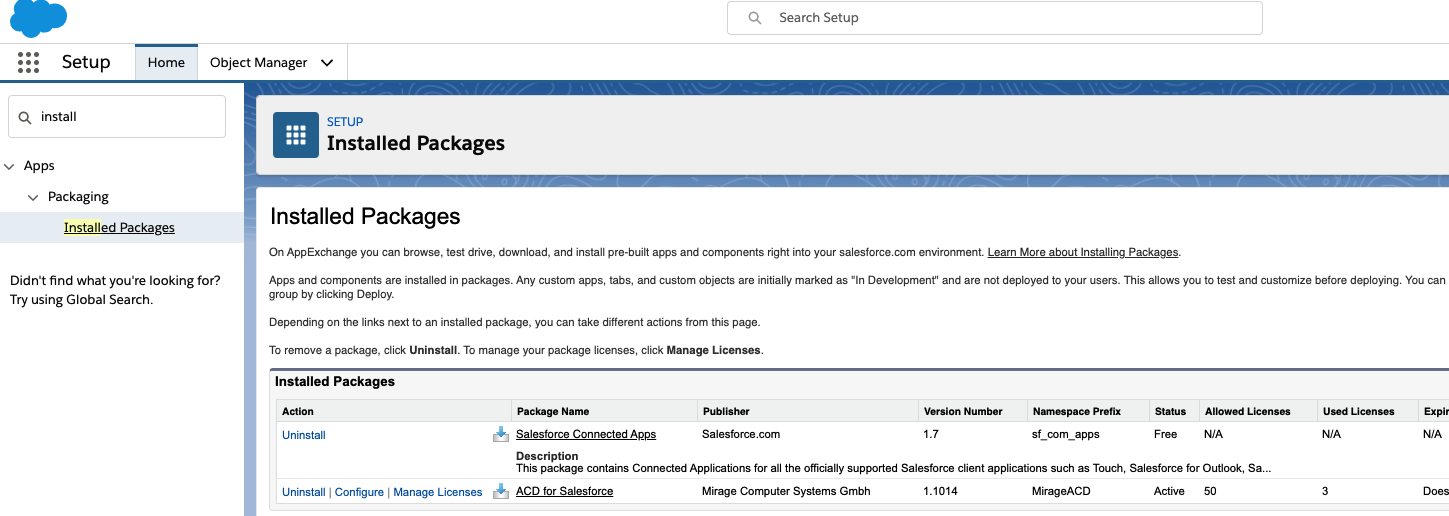
Task: Open the Object Manager dropdown arrow
Action: click(x=327, y=63)
